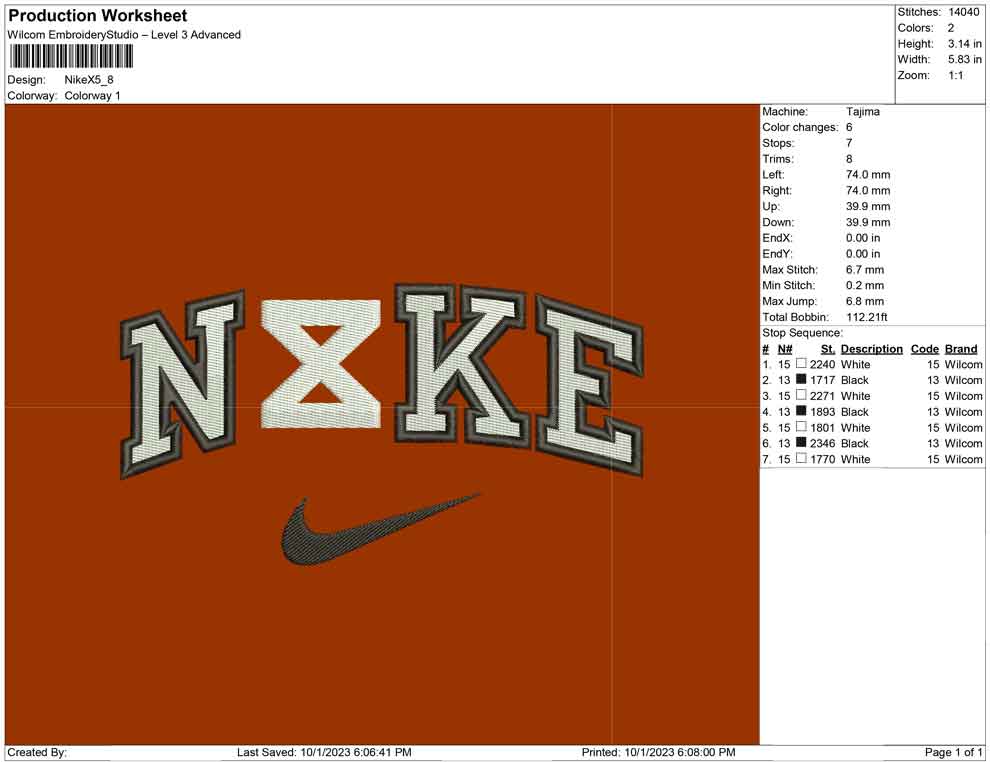Click the white swatch in stop row 3

[801, 395]
